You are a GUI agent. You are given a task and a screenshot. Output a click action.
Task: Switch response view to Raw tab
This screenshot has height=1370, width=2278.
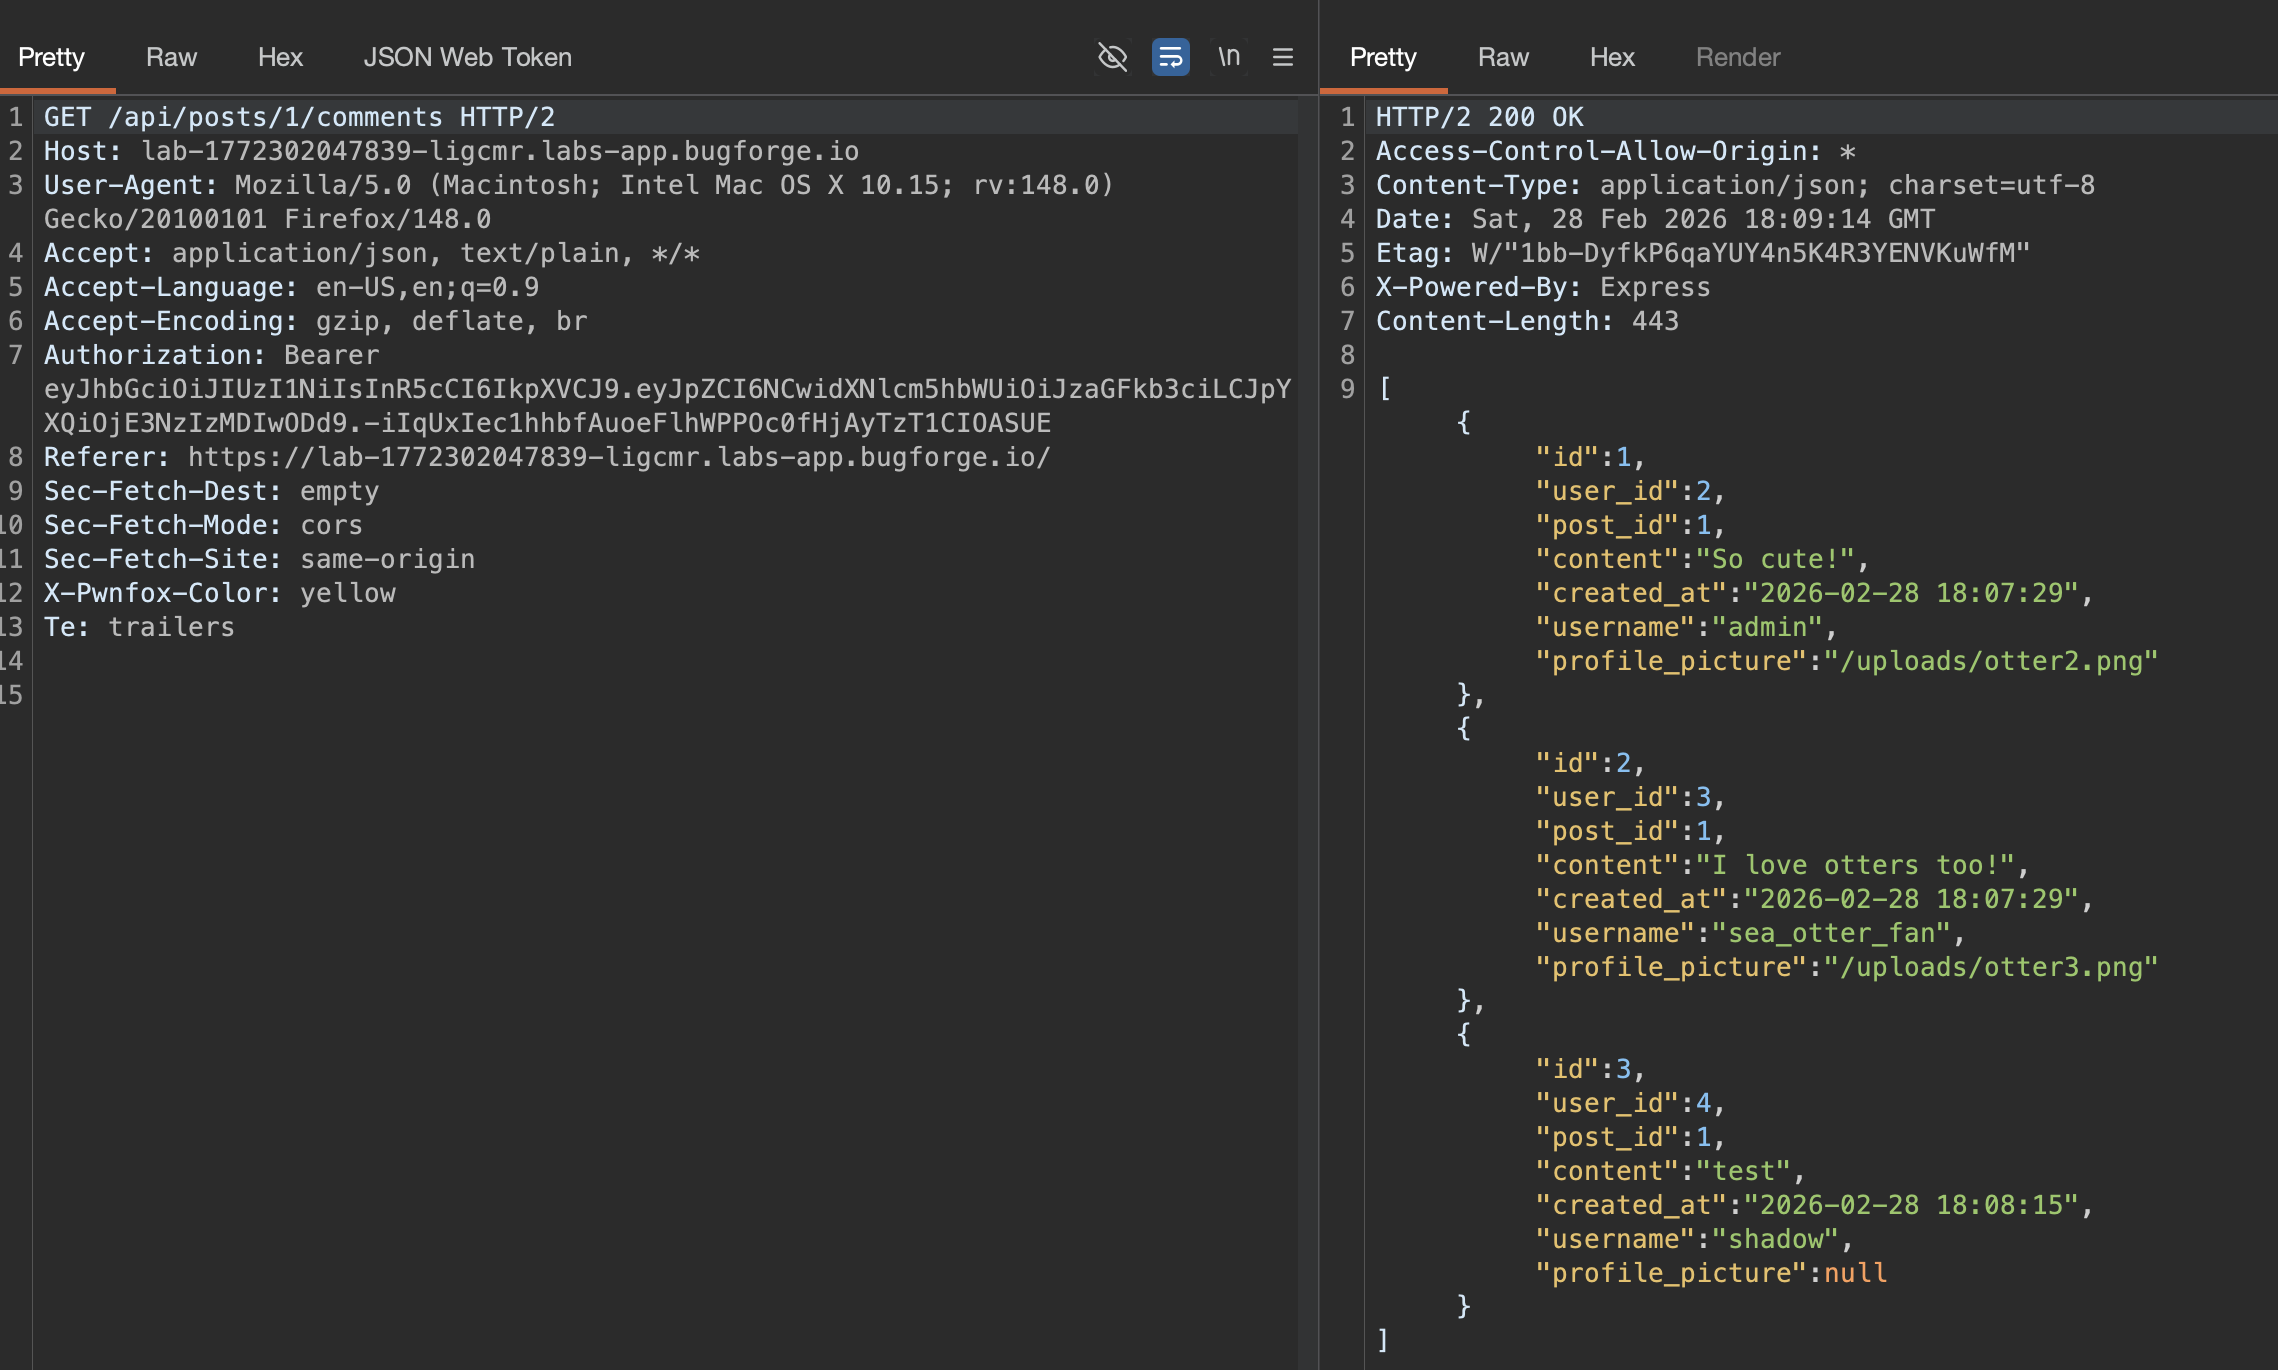tap(1503, 57)
